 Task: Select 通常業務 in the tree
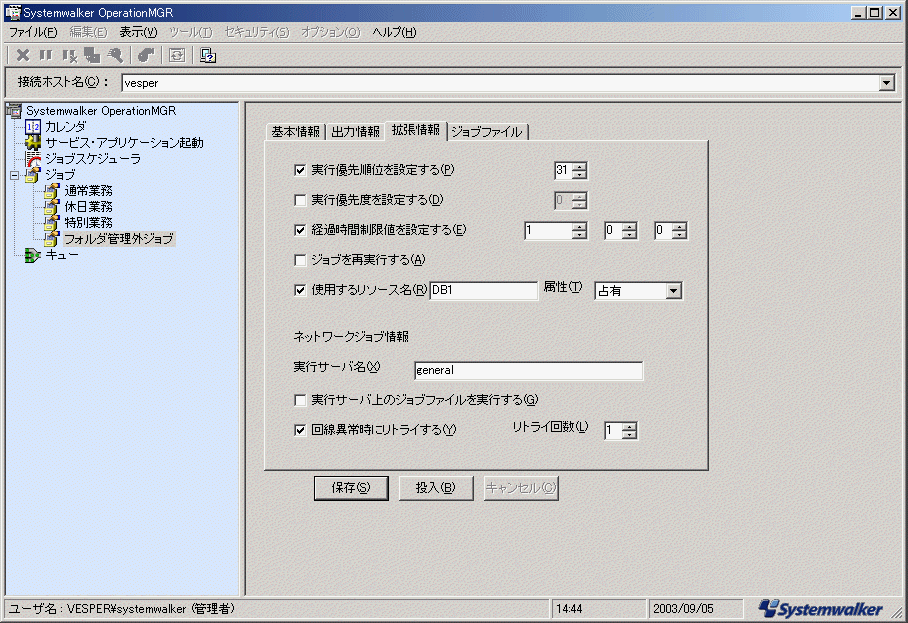pos(88,190)
